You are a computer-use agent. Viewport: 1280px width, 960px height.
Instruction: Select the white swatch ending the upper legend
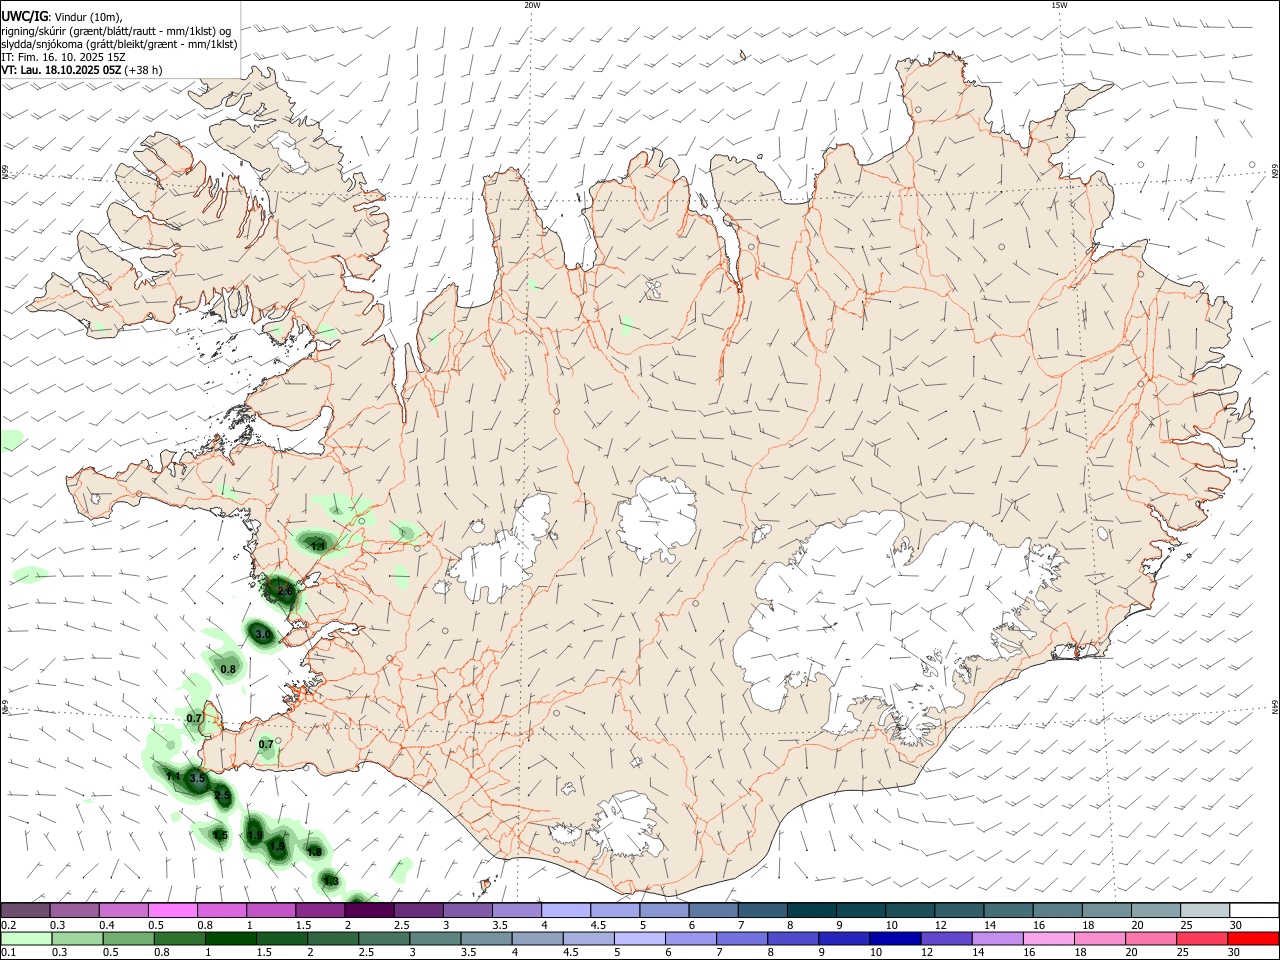pos(1254,911)
